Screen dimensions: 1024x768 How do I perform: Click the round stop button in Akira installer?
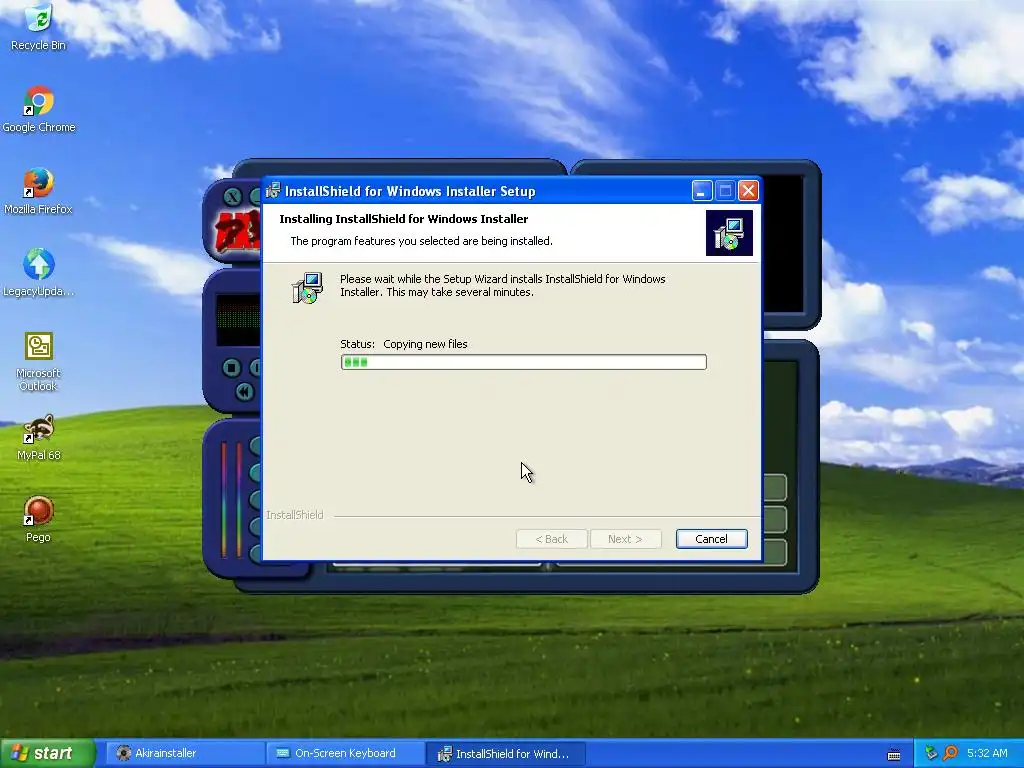click(x=231, y=368)
